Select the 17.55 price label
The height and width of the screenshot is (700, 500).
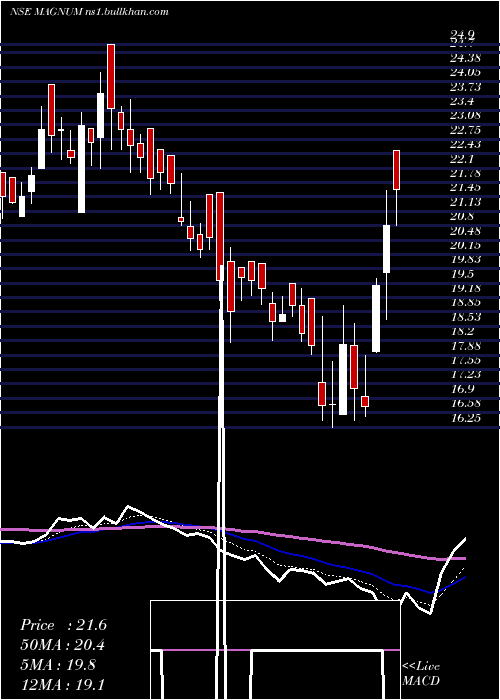[x=465, y=360]
